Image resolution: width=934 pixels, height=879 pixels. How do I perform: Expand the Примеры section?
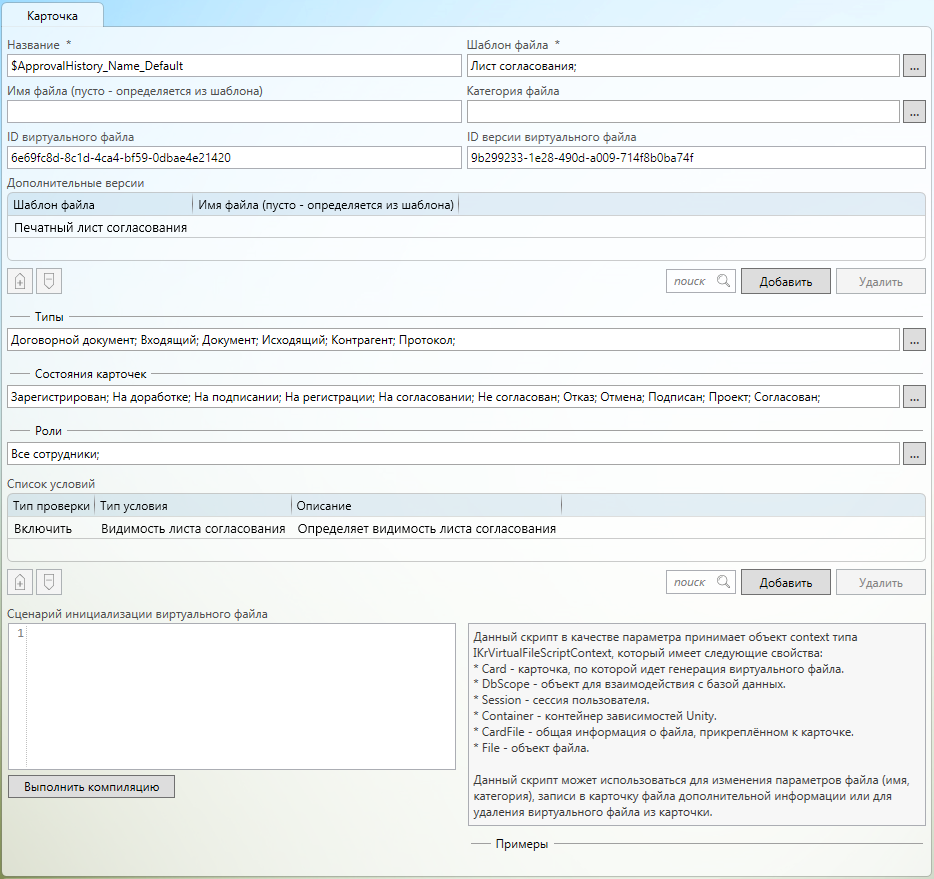pos(522,845)
